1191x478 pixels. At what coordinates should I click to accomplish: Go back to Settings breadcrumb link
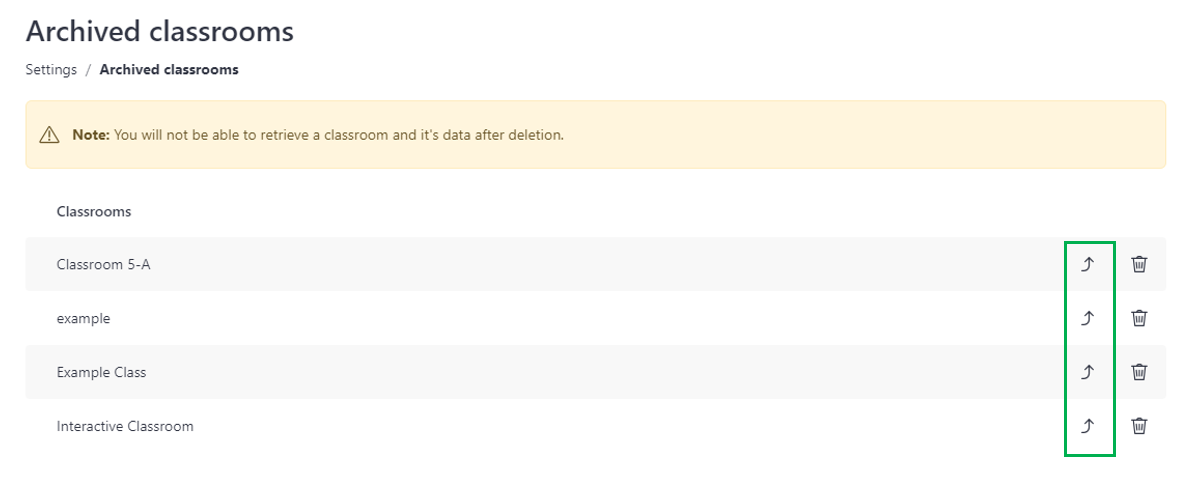52,70
